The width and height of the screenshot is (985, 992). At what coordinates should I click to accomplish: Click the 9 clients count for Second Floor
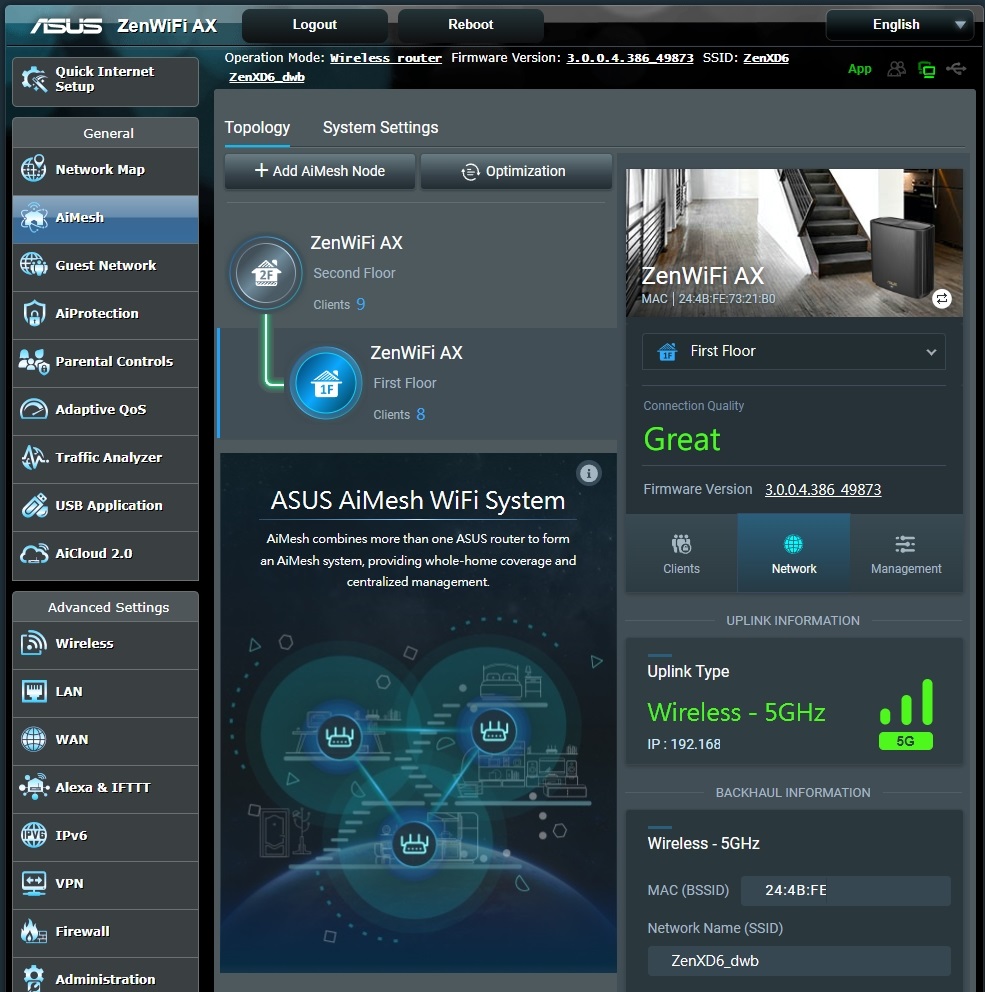361,304
